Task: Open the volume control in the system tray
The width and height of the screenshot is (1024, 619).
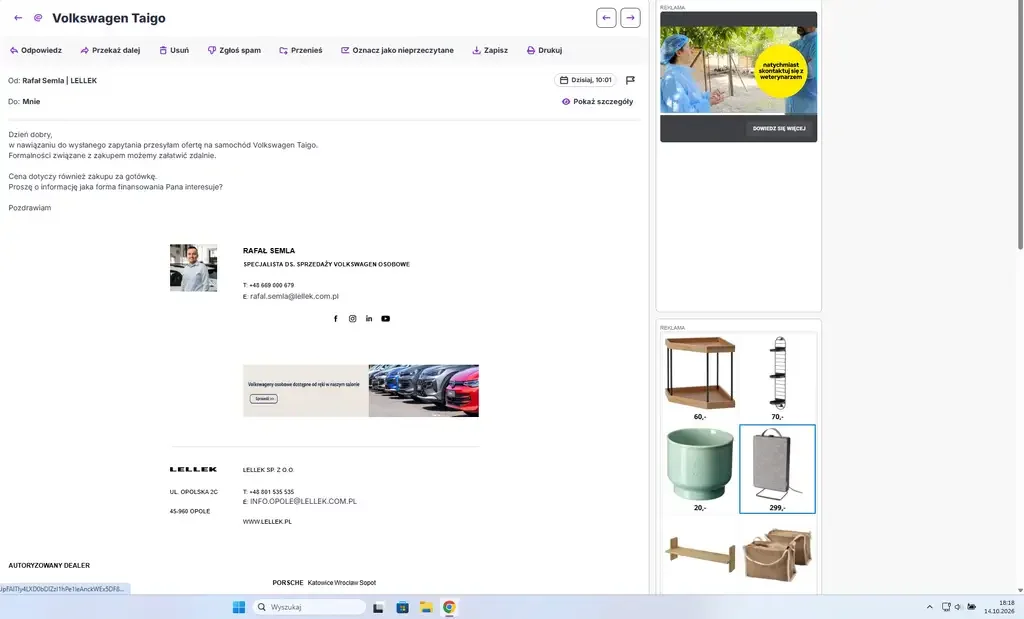Action: click(x=958, y=607)
